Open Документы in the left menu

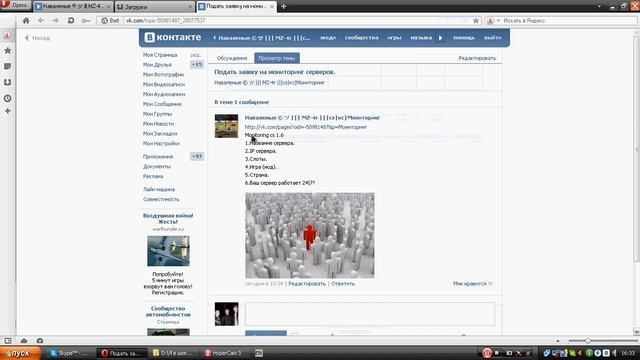click(x=157, y=167)
